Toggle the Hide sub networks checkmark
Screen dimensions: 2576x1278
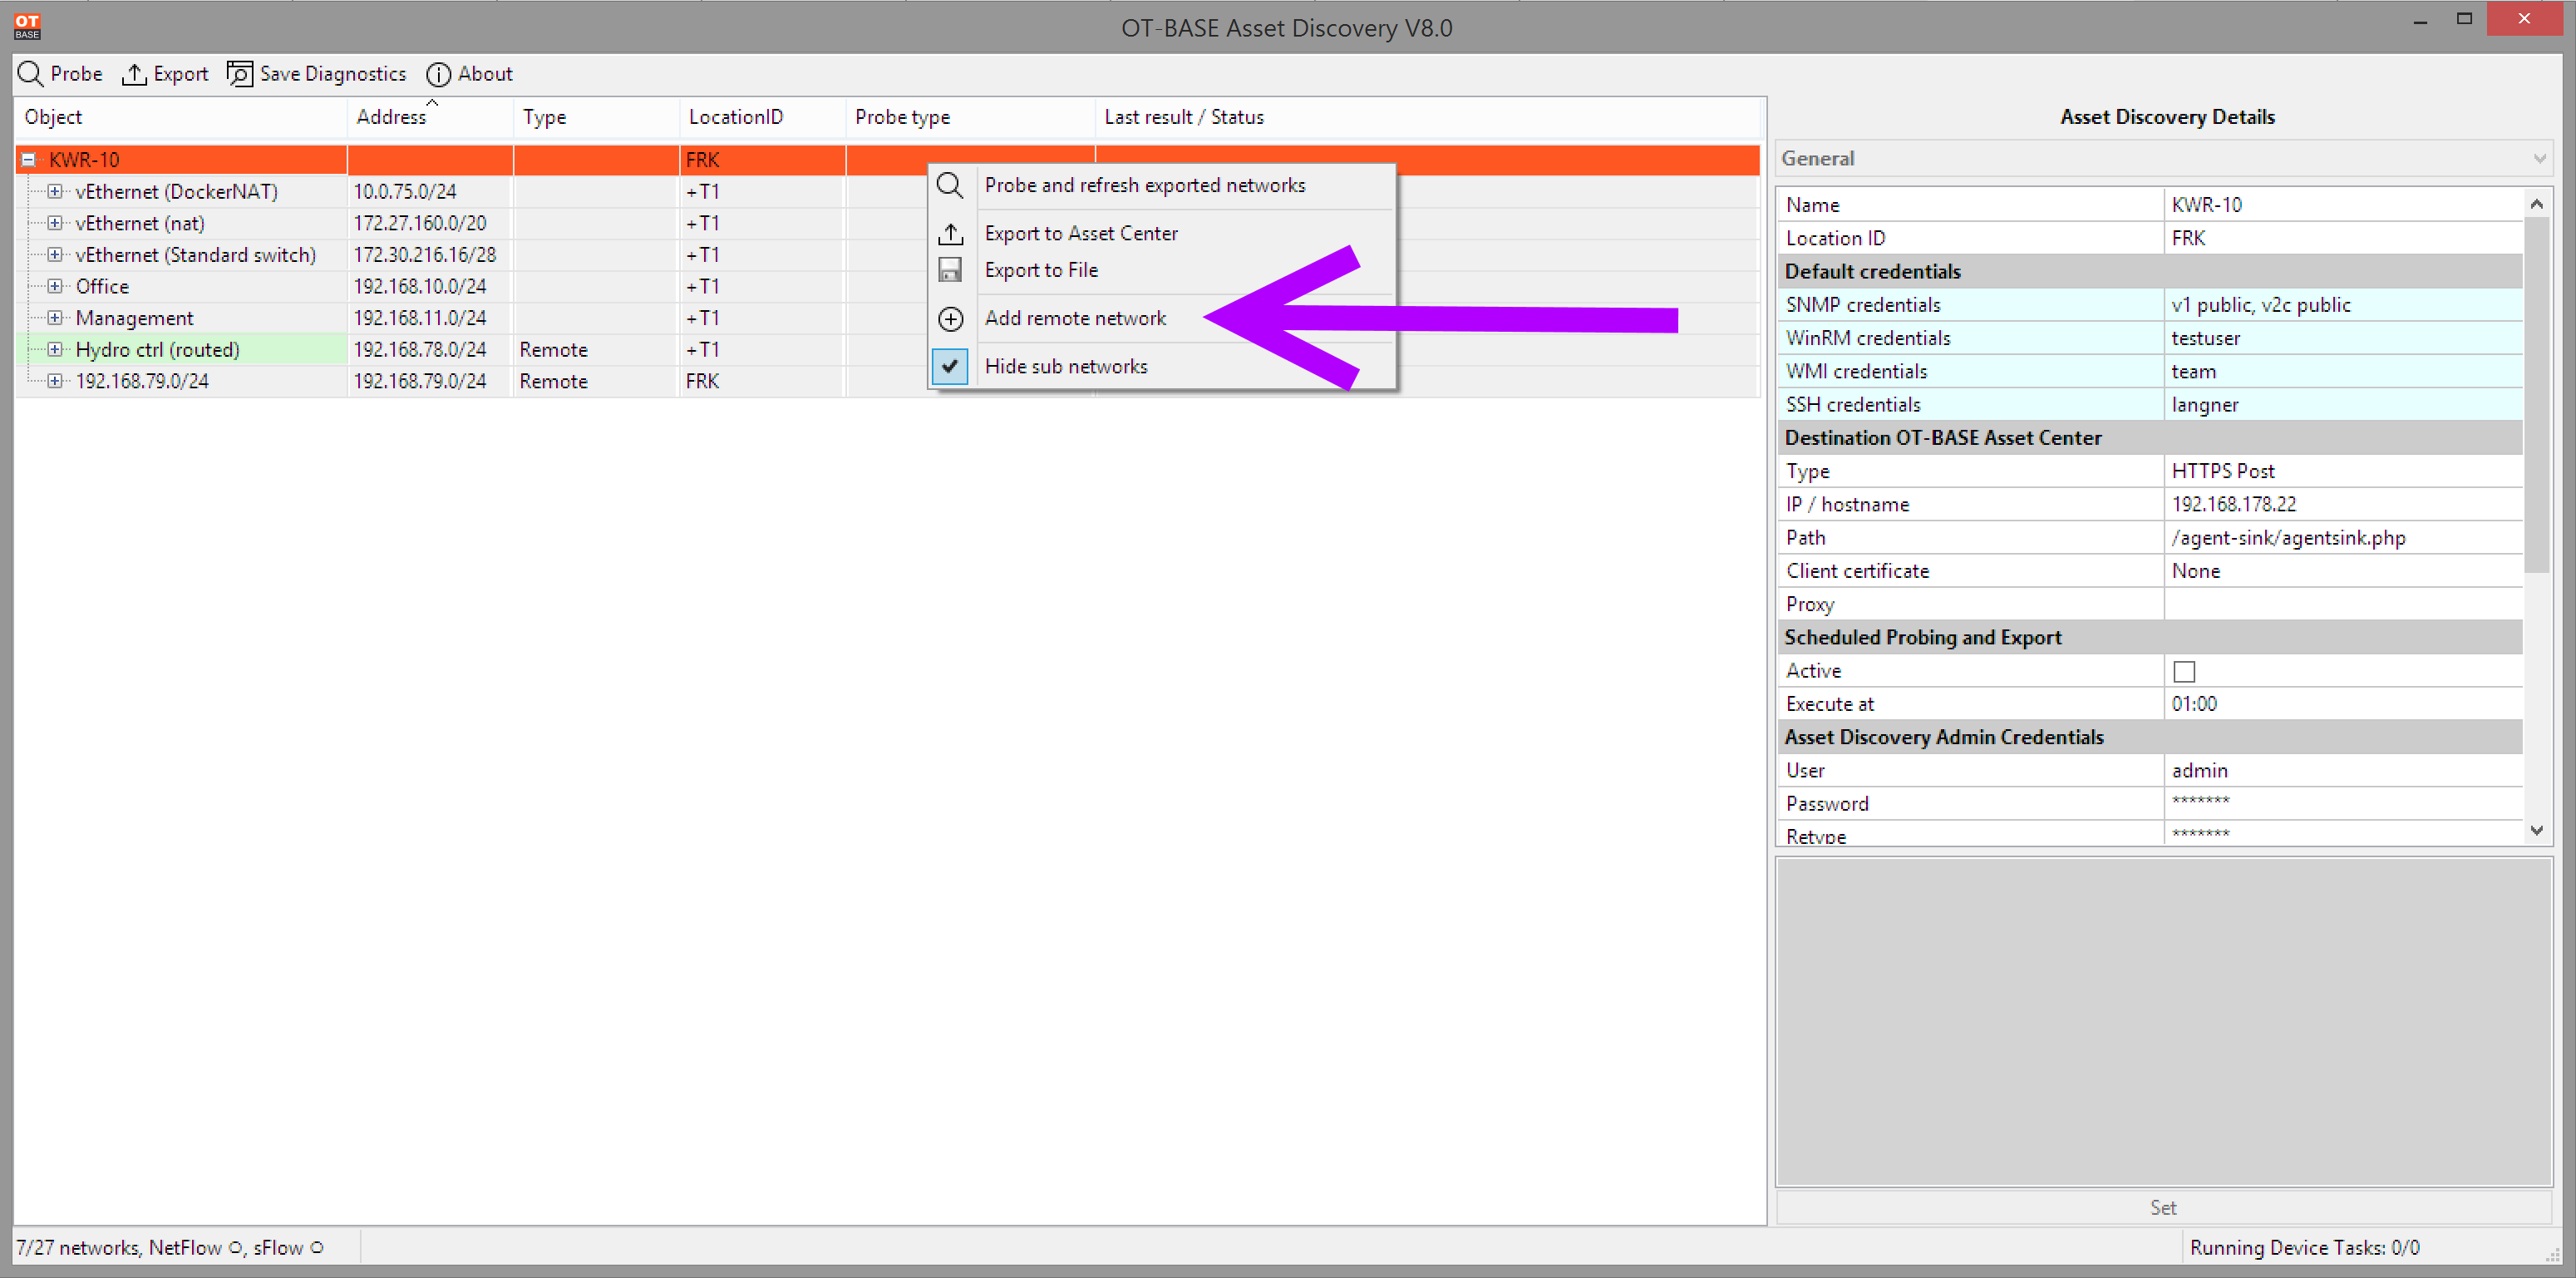(950, 366)
